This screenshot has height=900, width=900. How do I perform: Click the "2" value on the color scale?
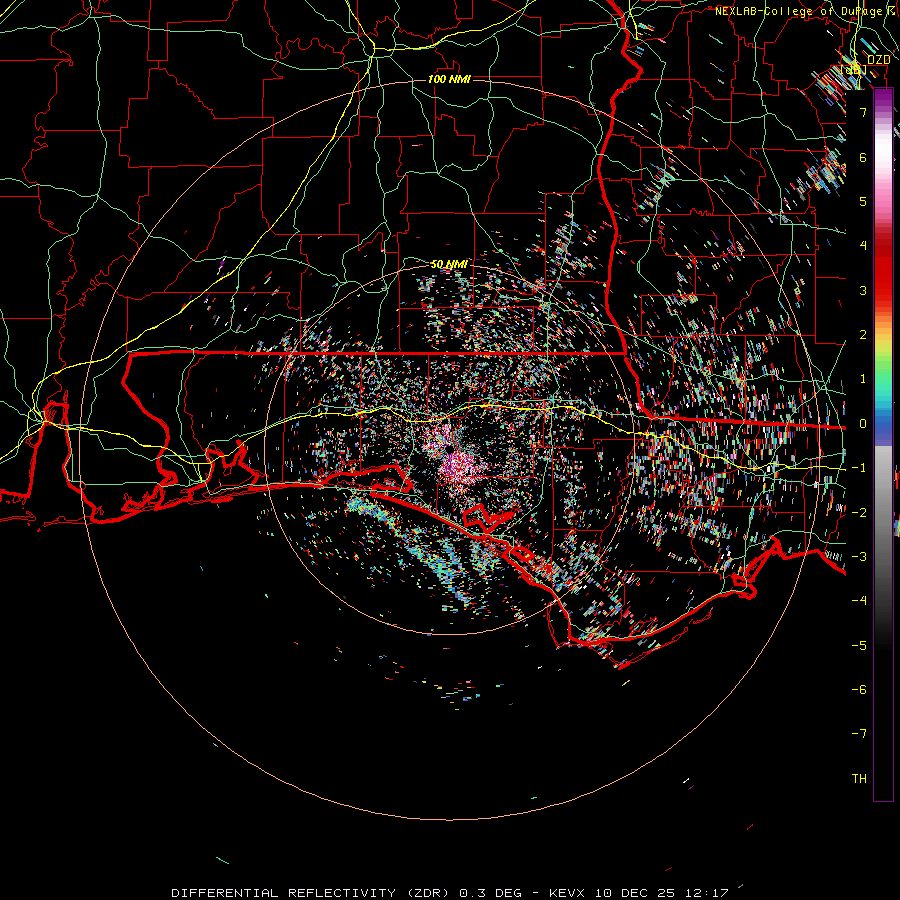[x=863, y=335]
